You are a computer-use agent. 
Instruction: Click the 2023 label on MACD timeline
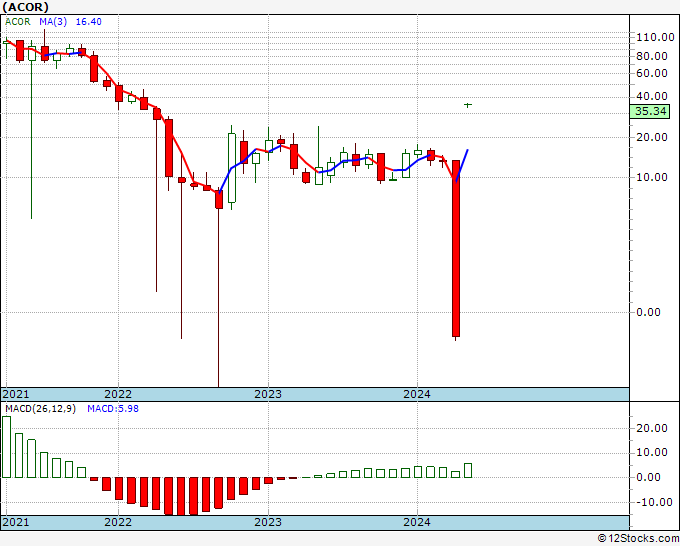(x=268, y=522)
